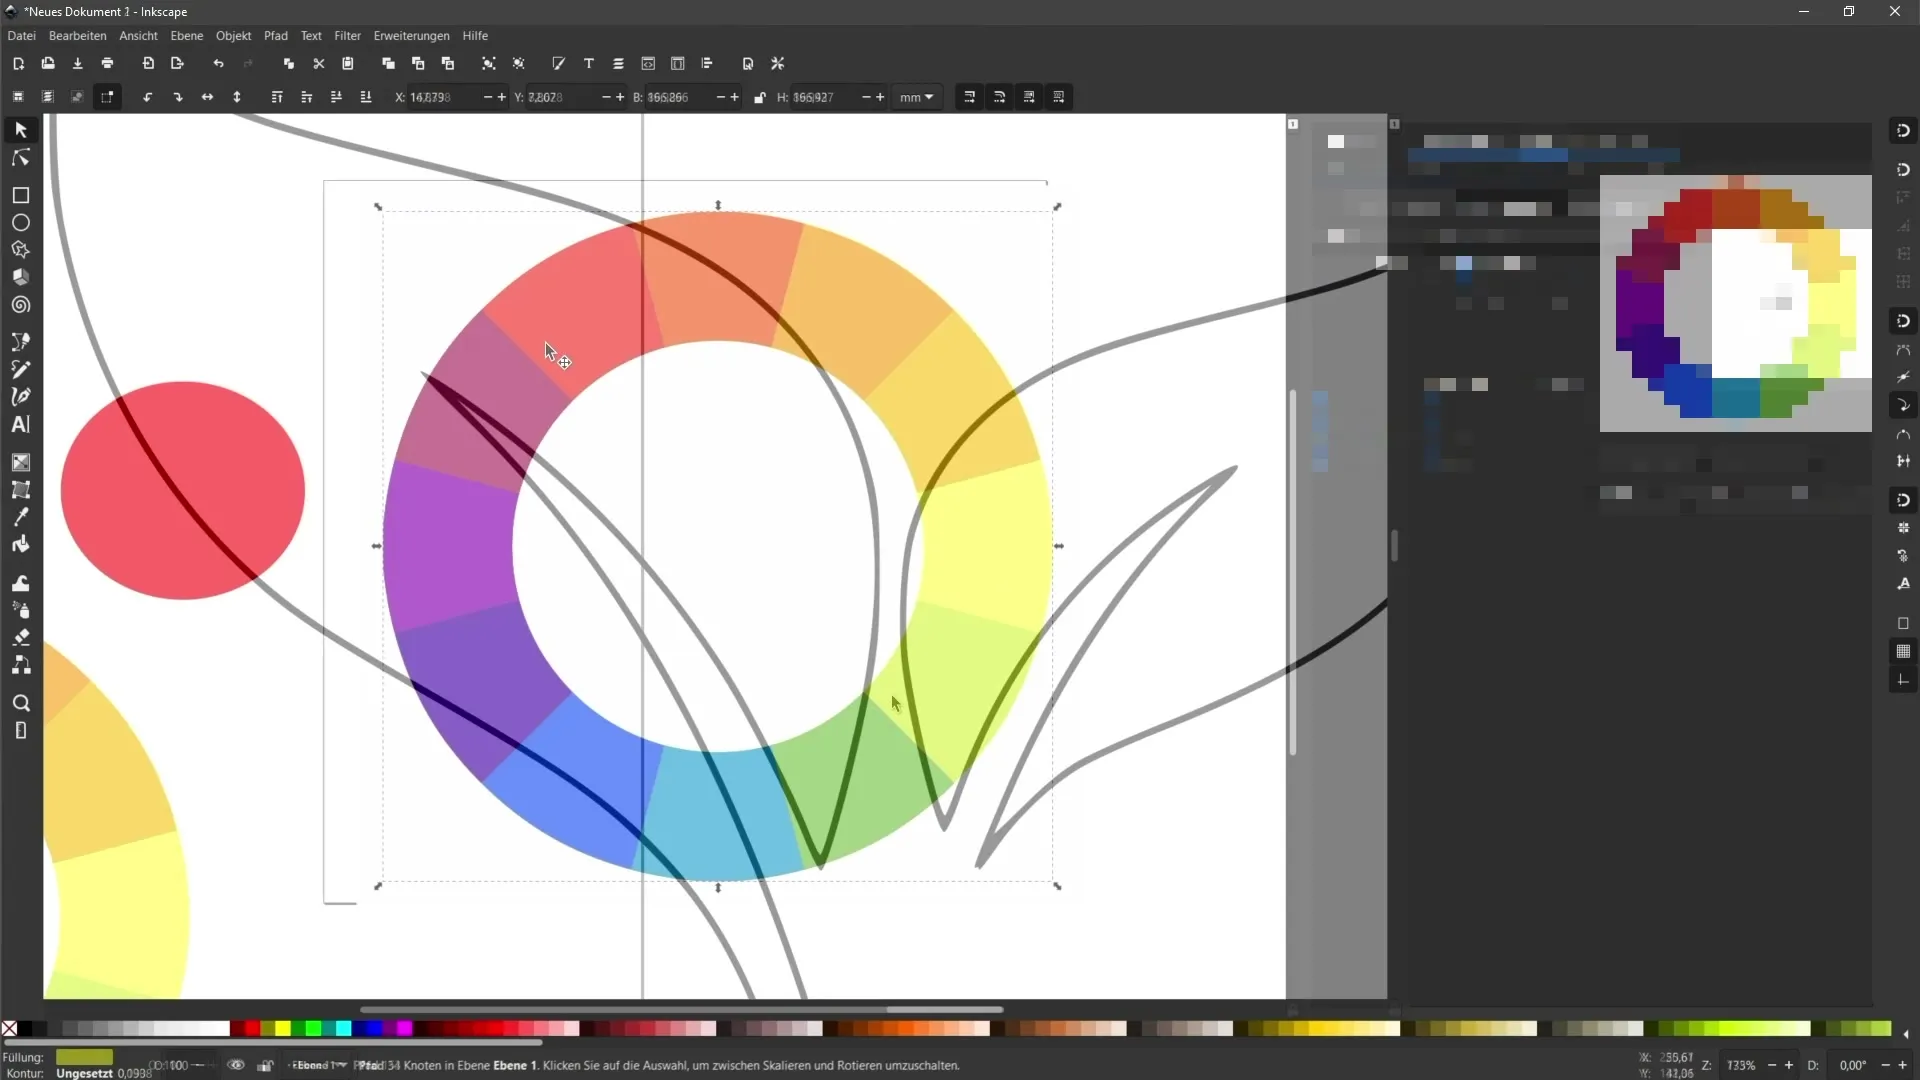The width and height of the screenshot is (1920, 1080).
Task: Open Inkscape preferences wrench icon
Action: coord(778,64)
